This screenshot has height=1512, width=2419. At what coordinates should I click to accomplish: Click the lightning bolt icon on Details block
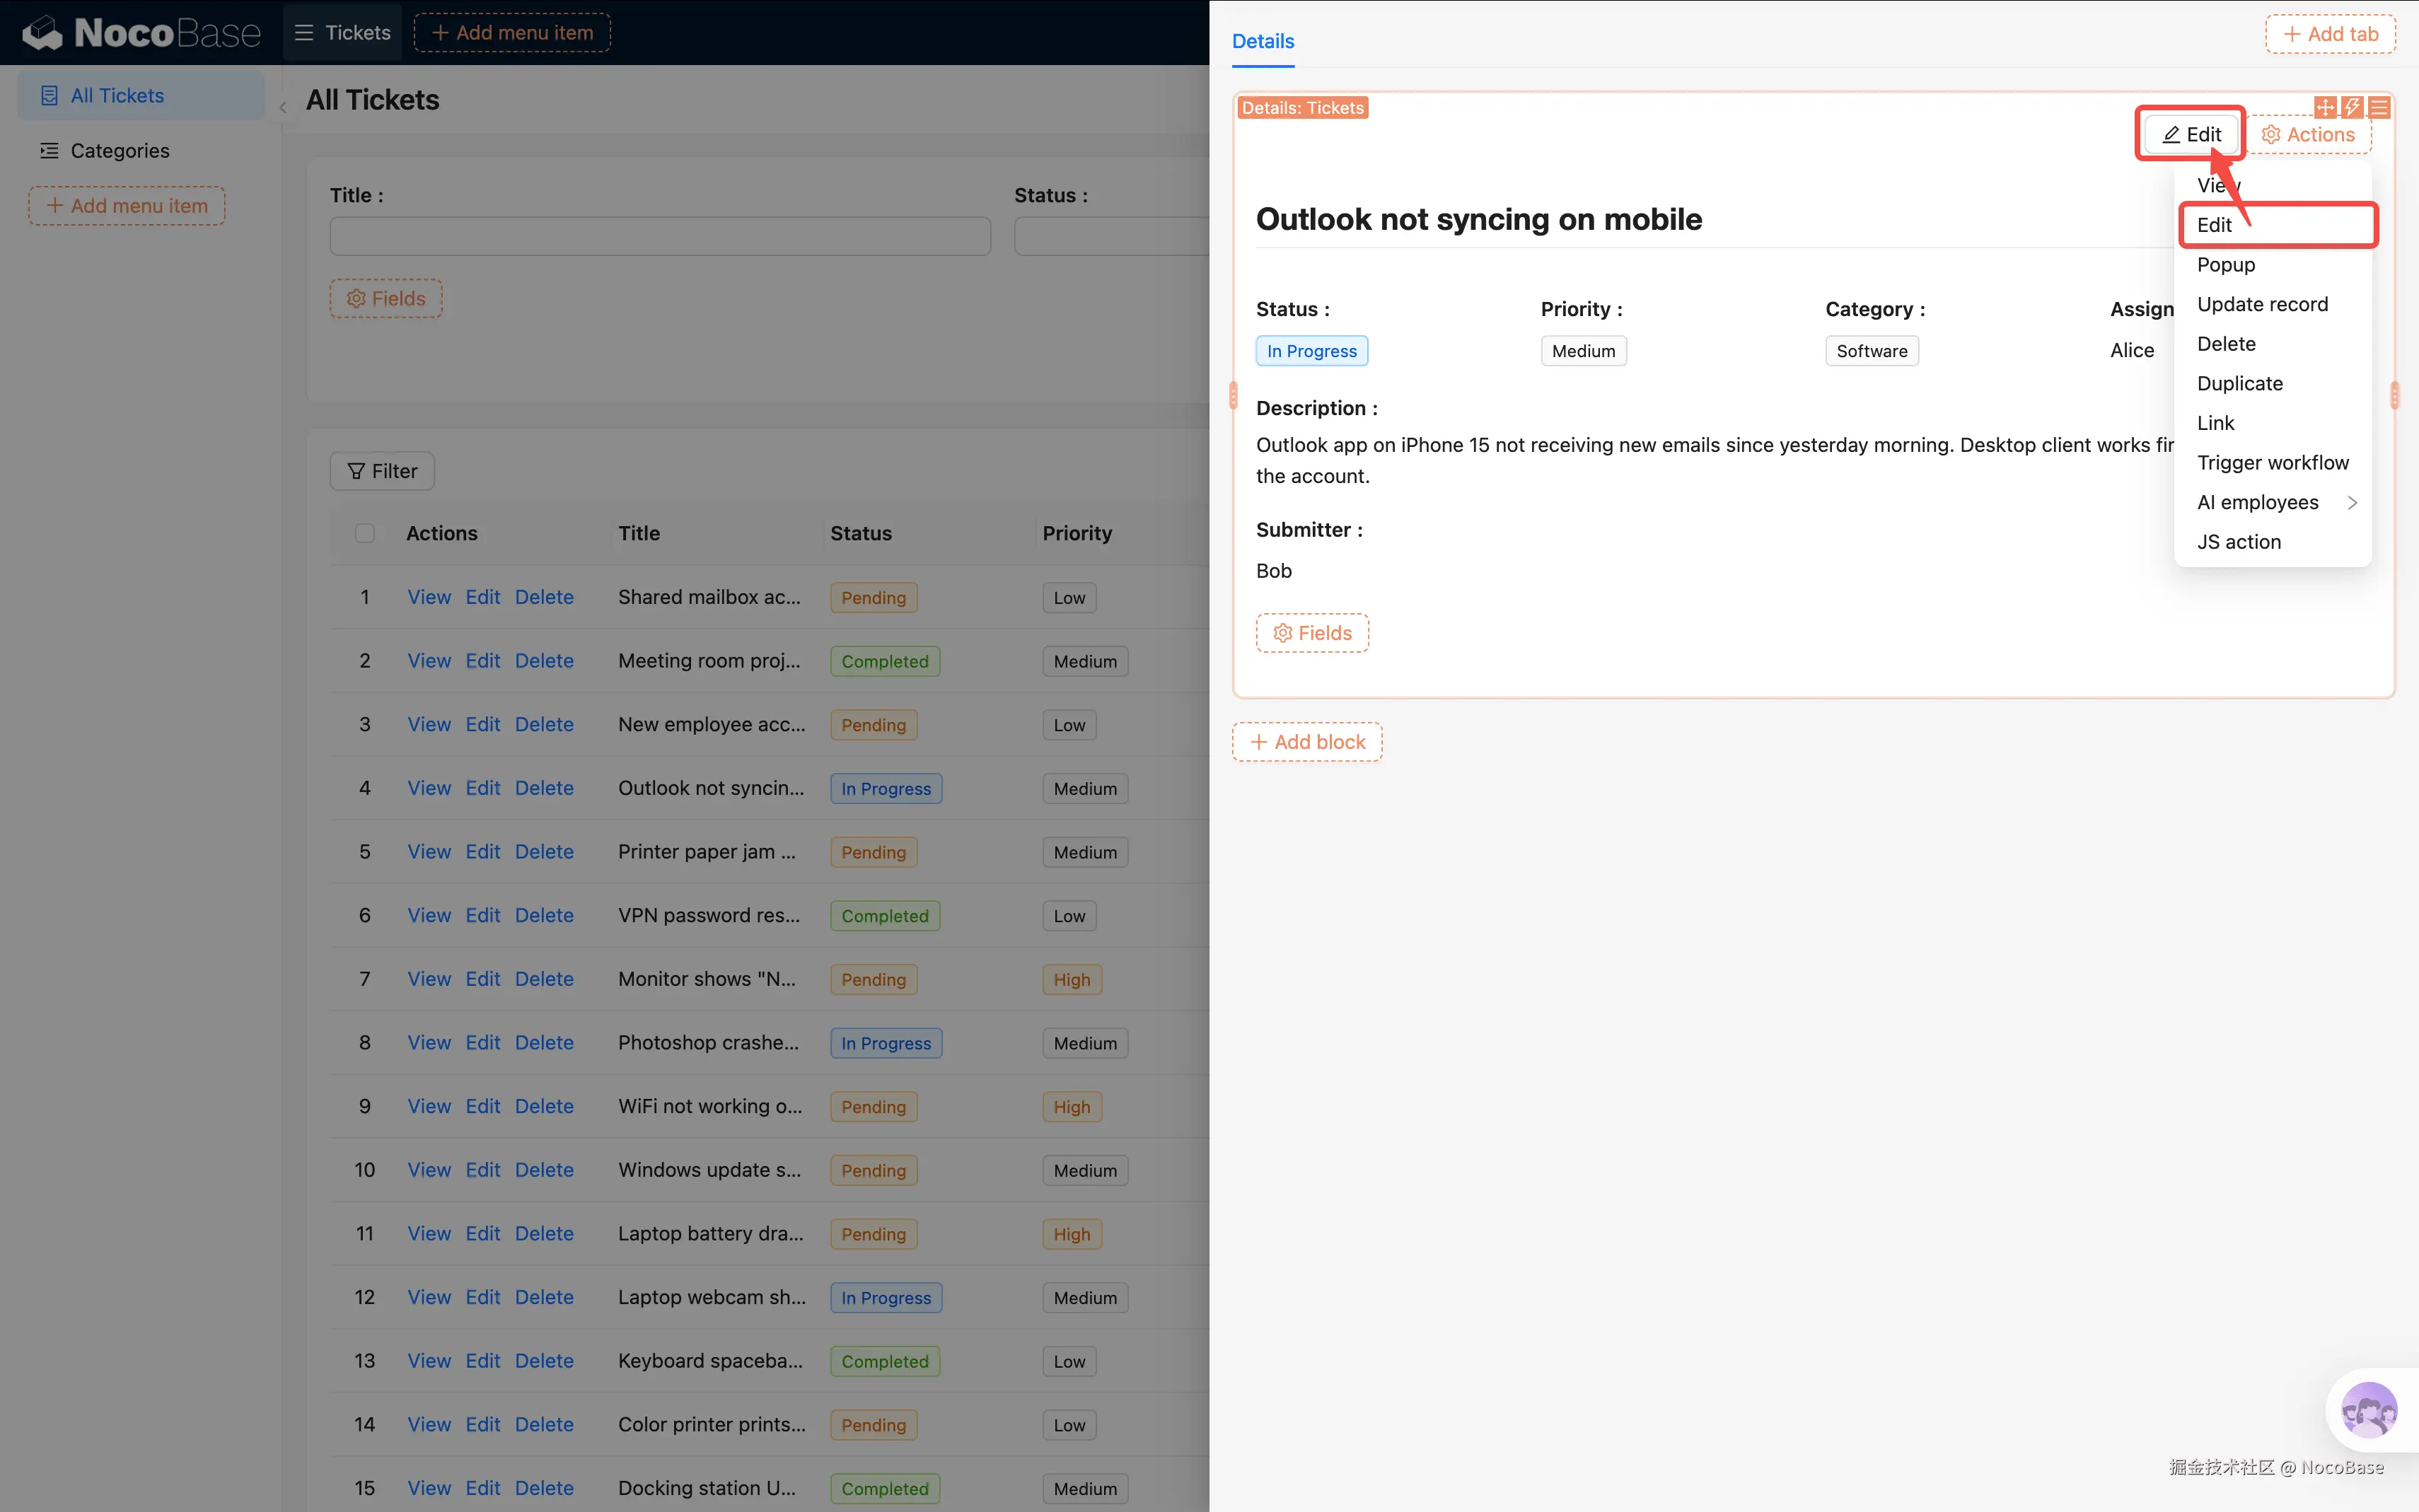coord(2352,107)
